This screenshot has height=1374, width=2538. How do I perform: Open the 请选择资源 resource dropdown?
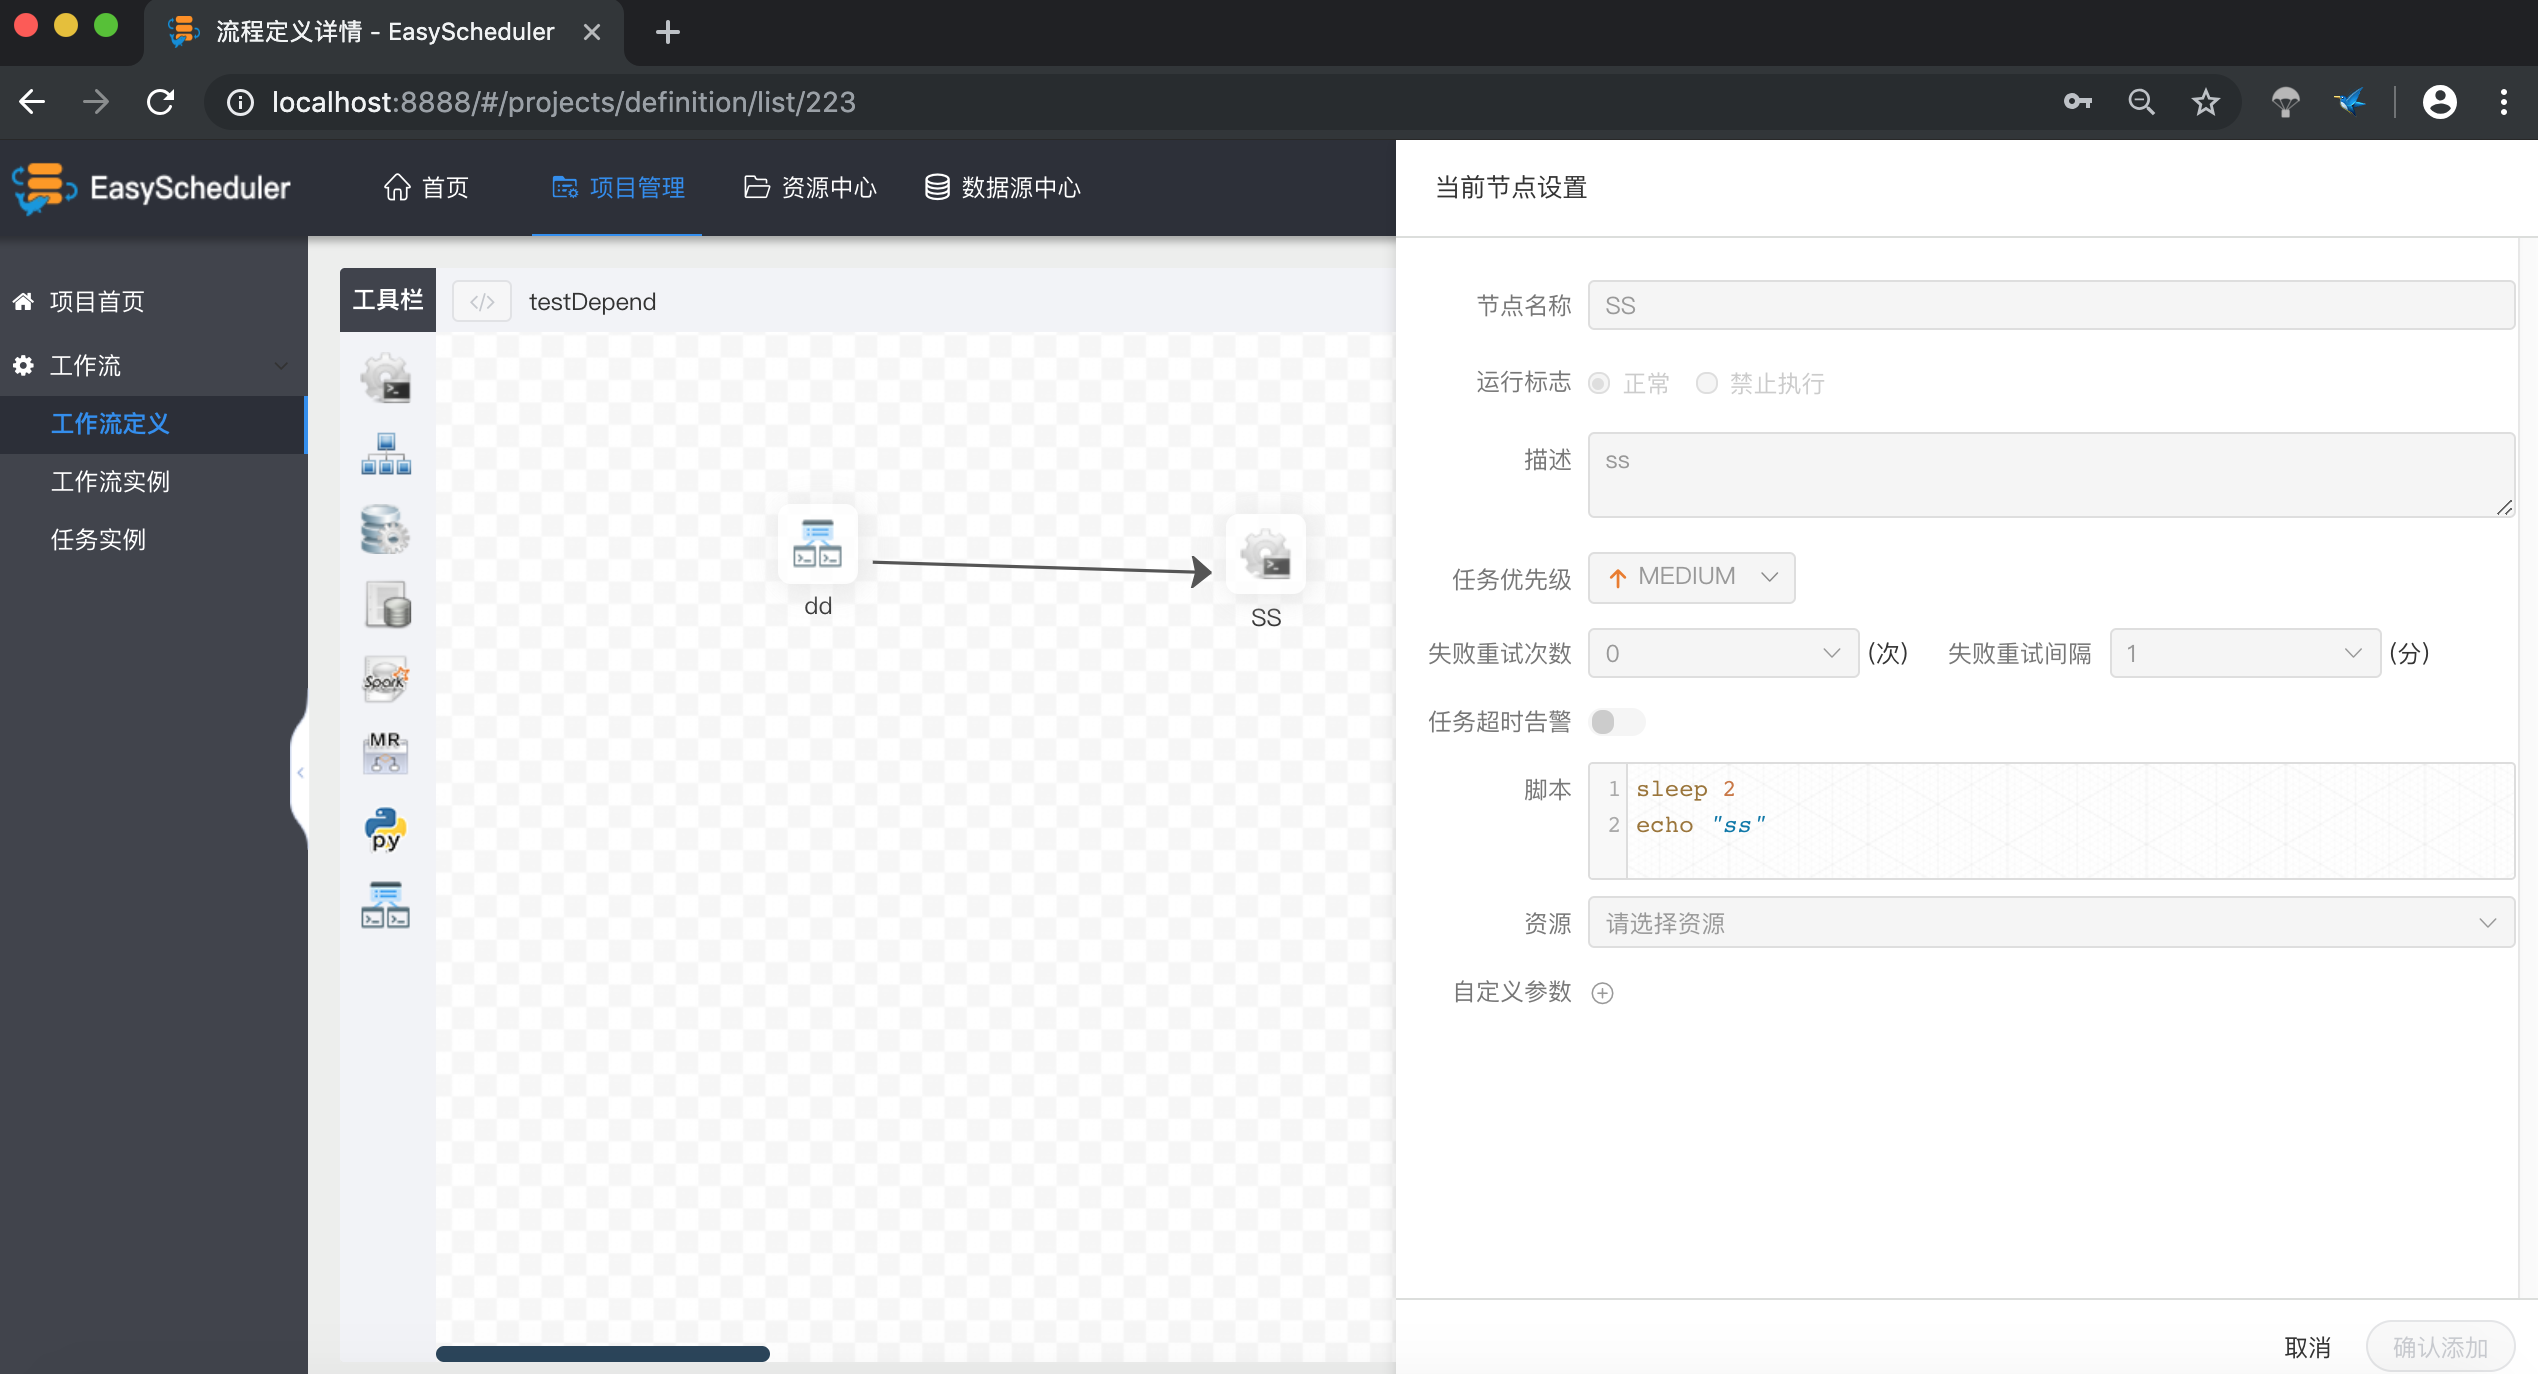pos(2051,922)
